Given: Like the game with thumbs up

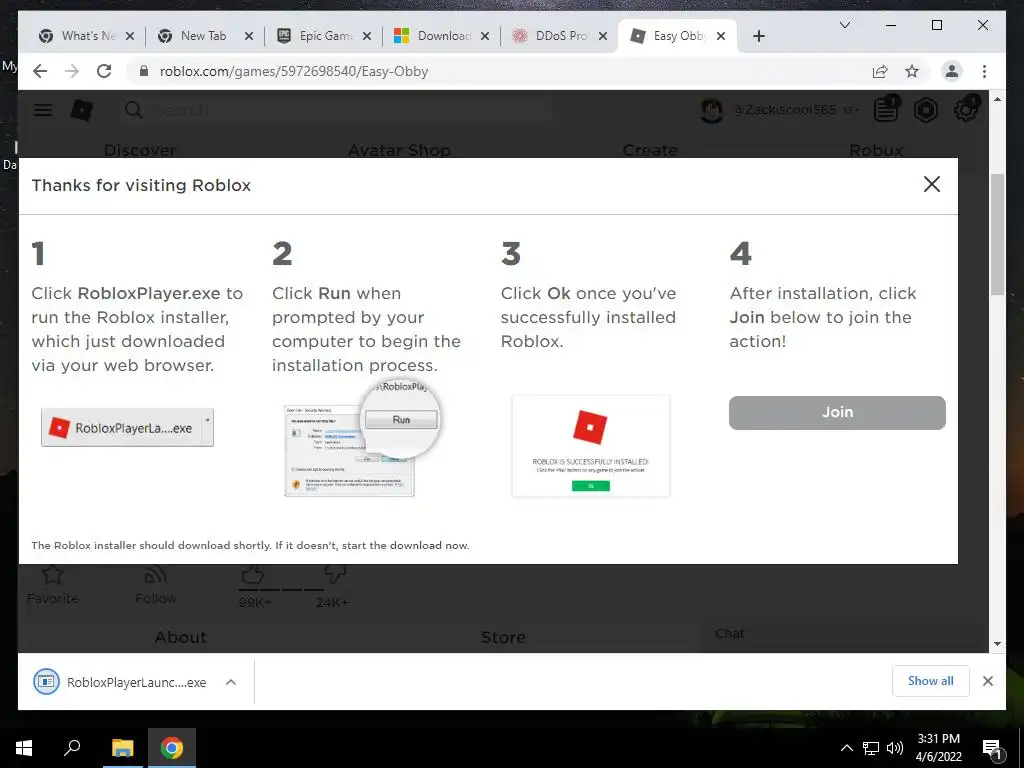Looking at the screenshot, I should [252, 575].
